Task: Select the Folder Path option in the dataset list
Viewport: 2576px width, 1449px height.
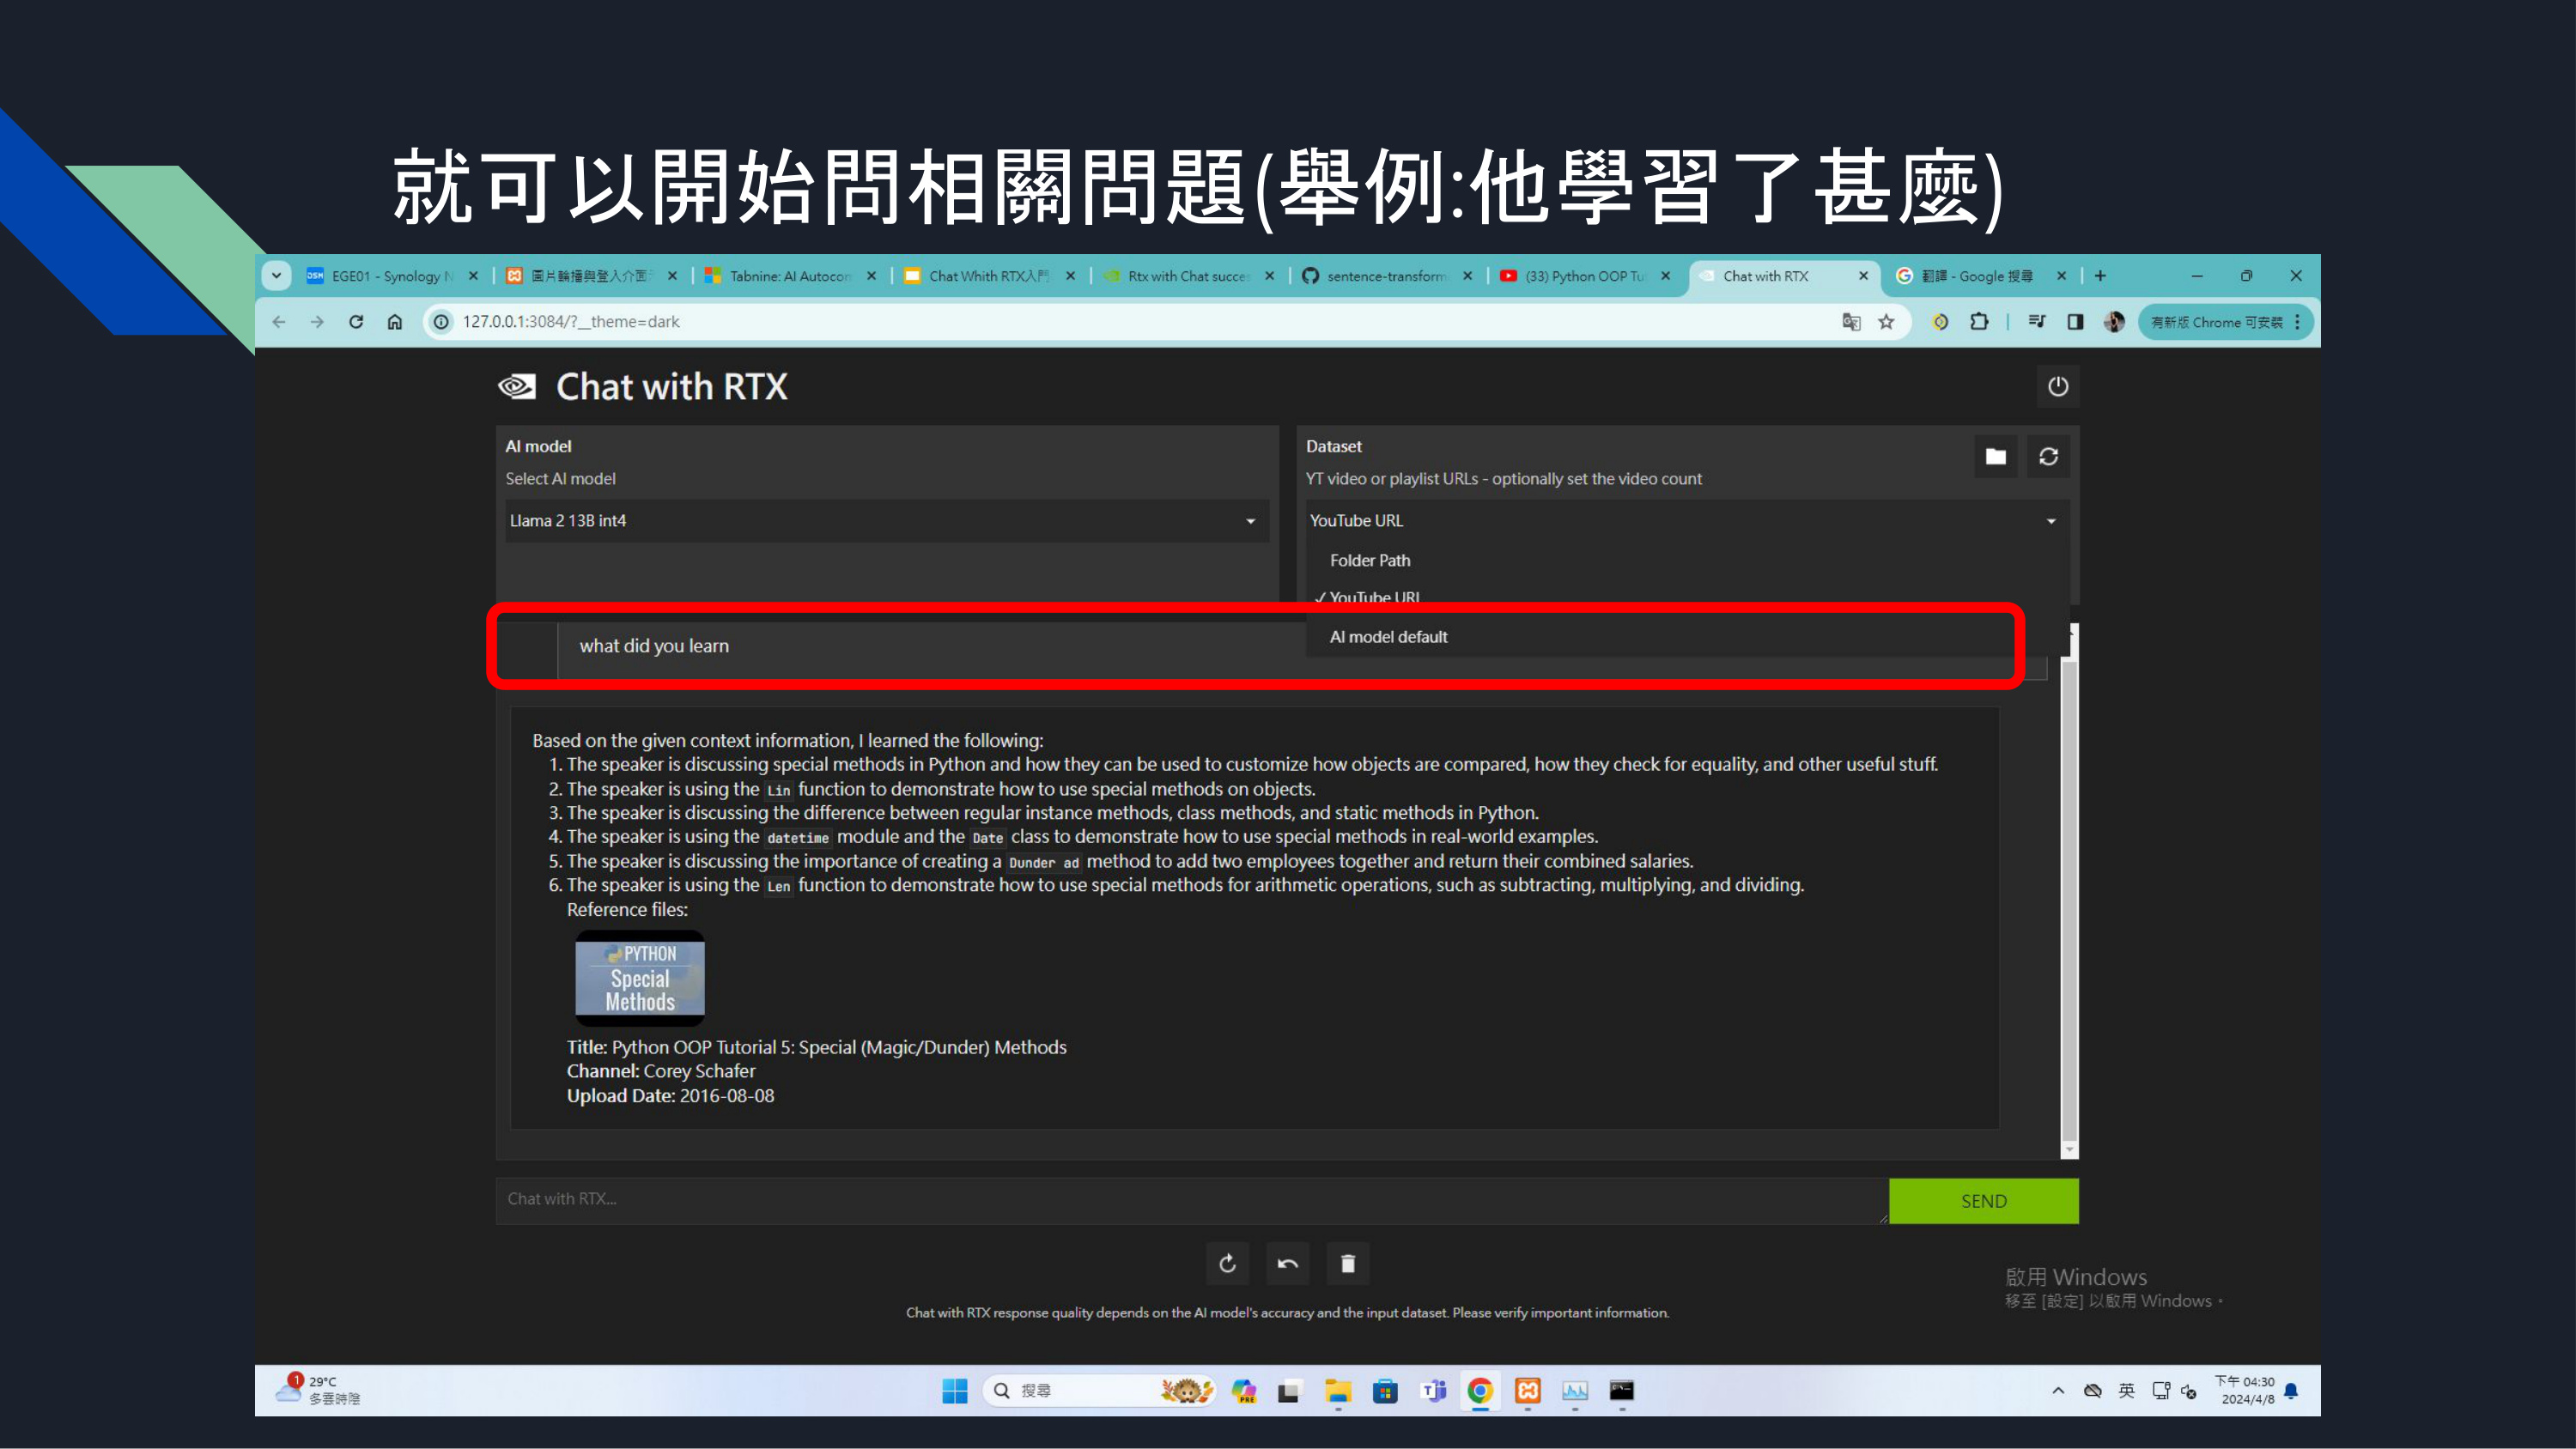Action: point(1369,561)
